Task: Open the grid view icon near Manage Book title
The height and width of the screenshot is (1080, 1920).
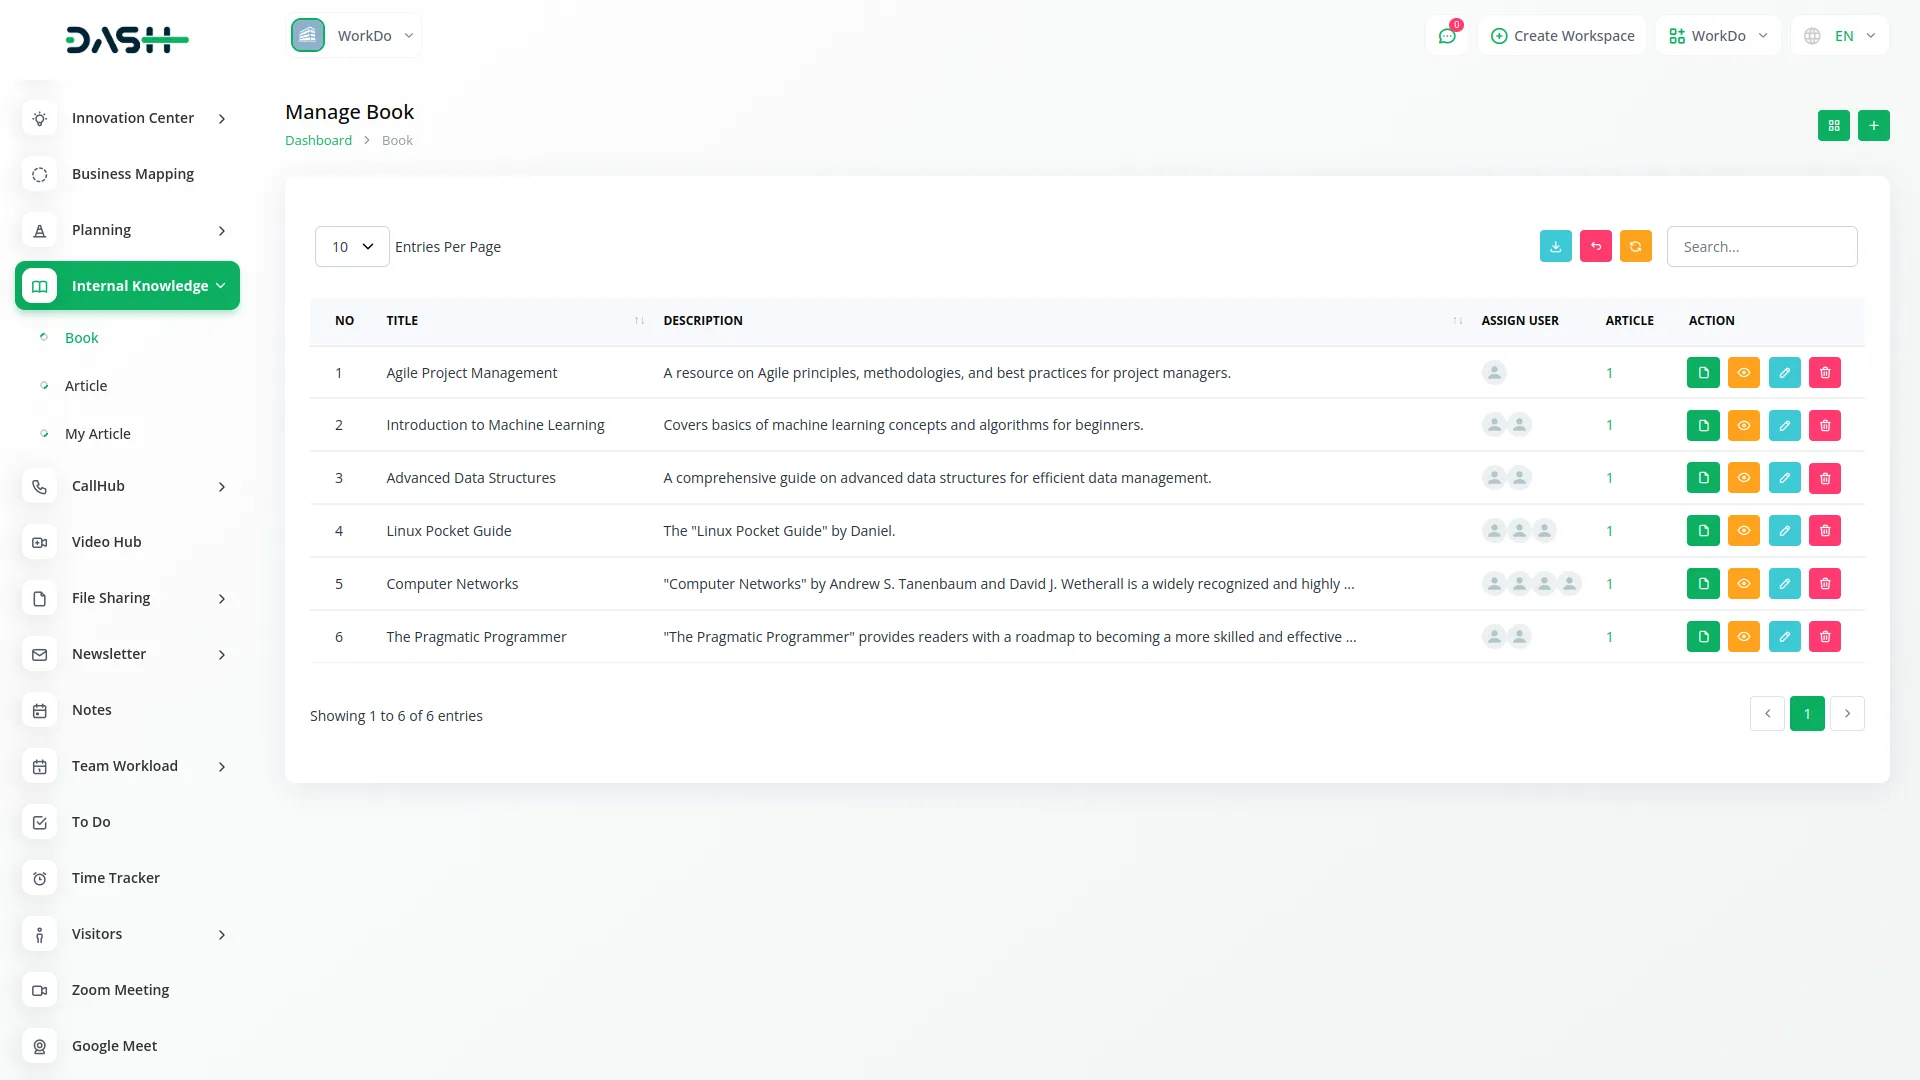Action: (x=1834, y=125)
